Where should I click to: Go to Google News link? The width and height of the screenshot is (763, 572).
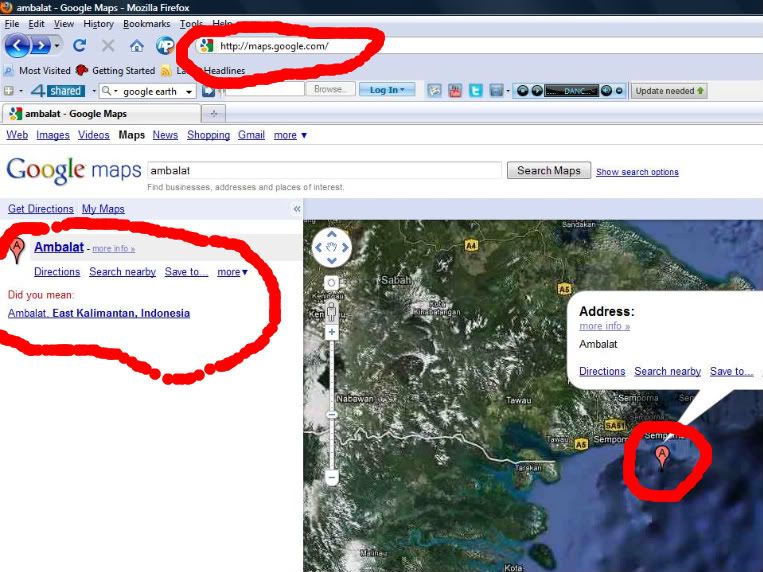(165, 135)
